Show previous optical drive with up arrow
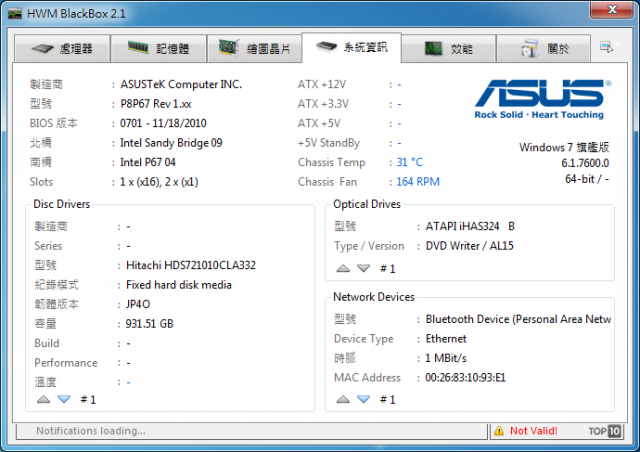Viewport: 640px width, 452px height. click(343, 268)
